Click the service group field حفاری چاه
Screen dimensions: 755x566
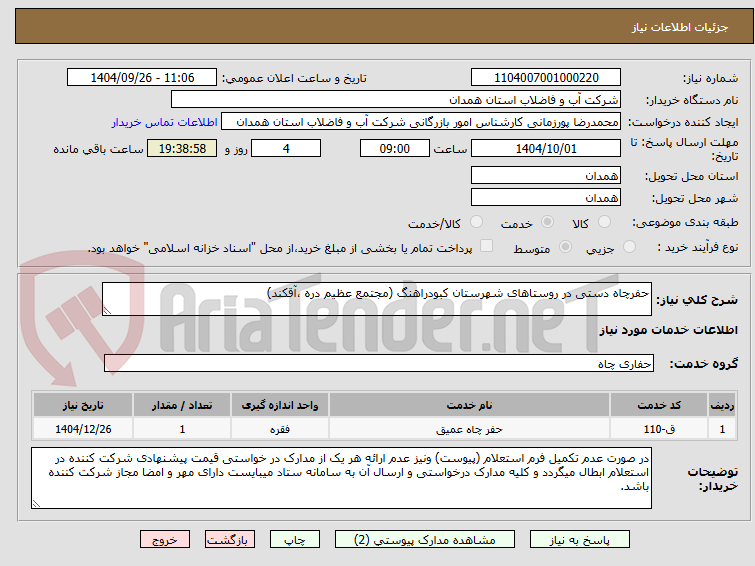pos(379,363)
